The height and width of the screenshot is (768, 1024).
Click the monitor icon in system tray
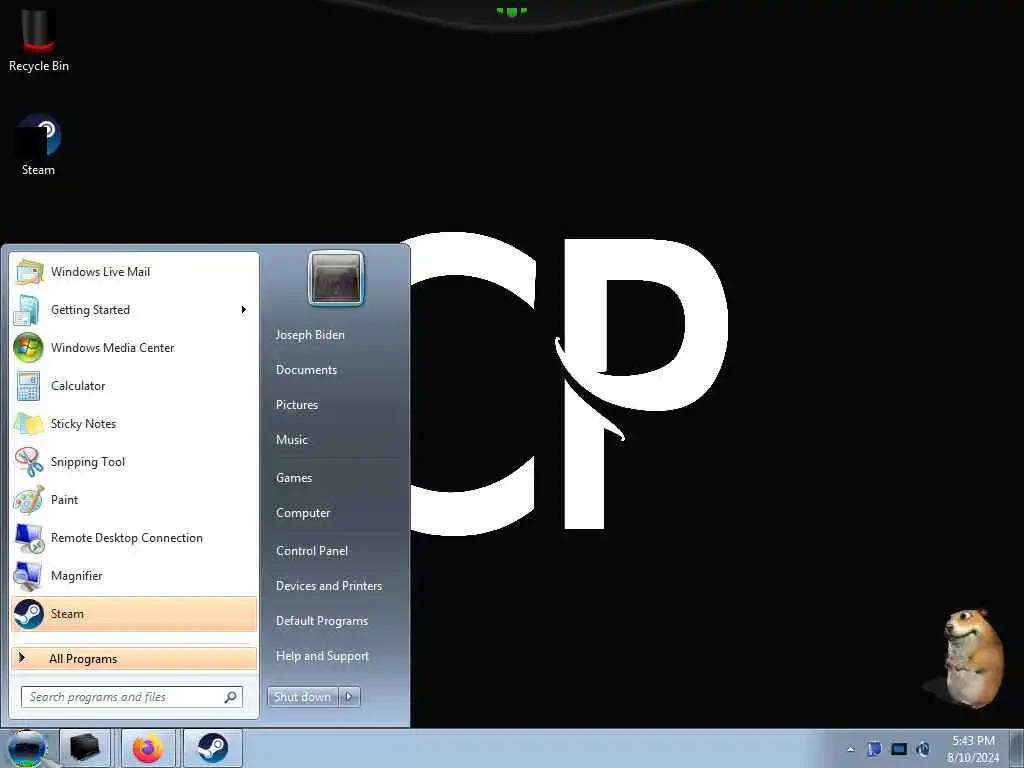click(899, 749)
